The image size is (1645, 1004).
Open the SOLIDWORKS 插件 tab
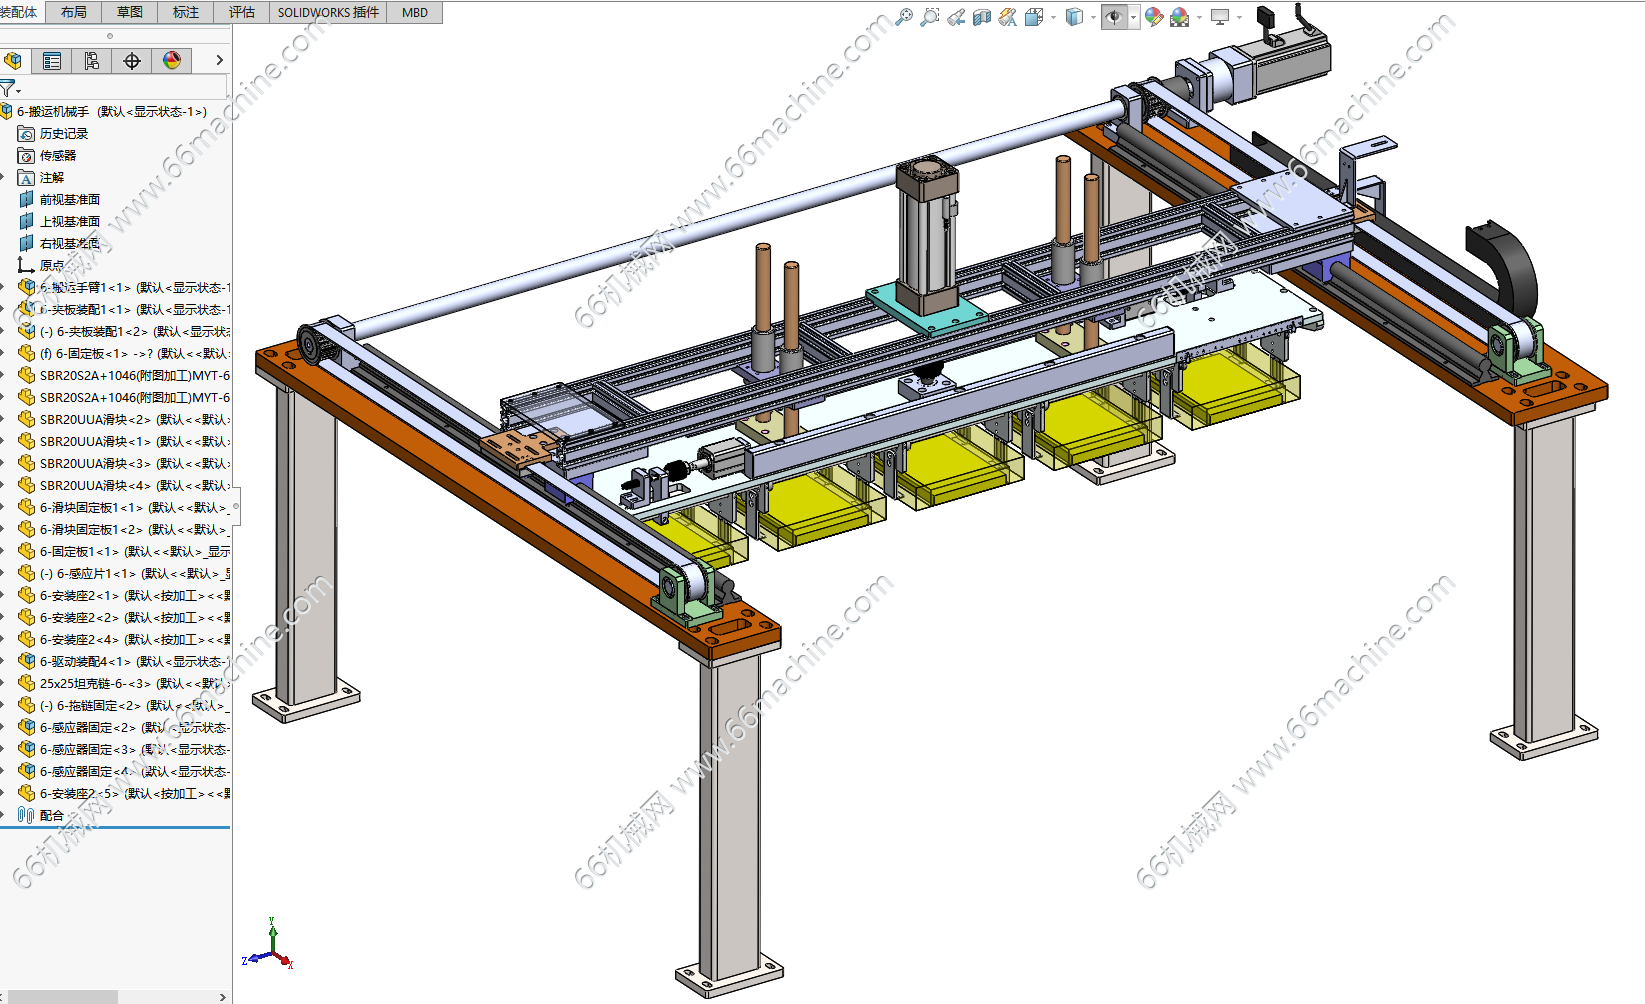328,12
